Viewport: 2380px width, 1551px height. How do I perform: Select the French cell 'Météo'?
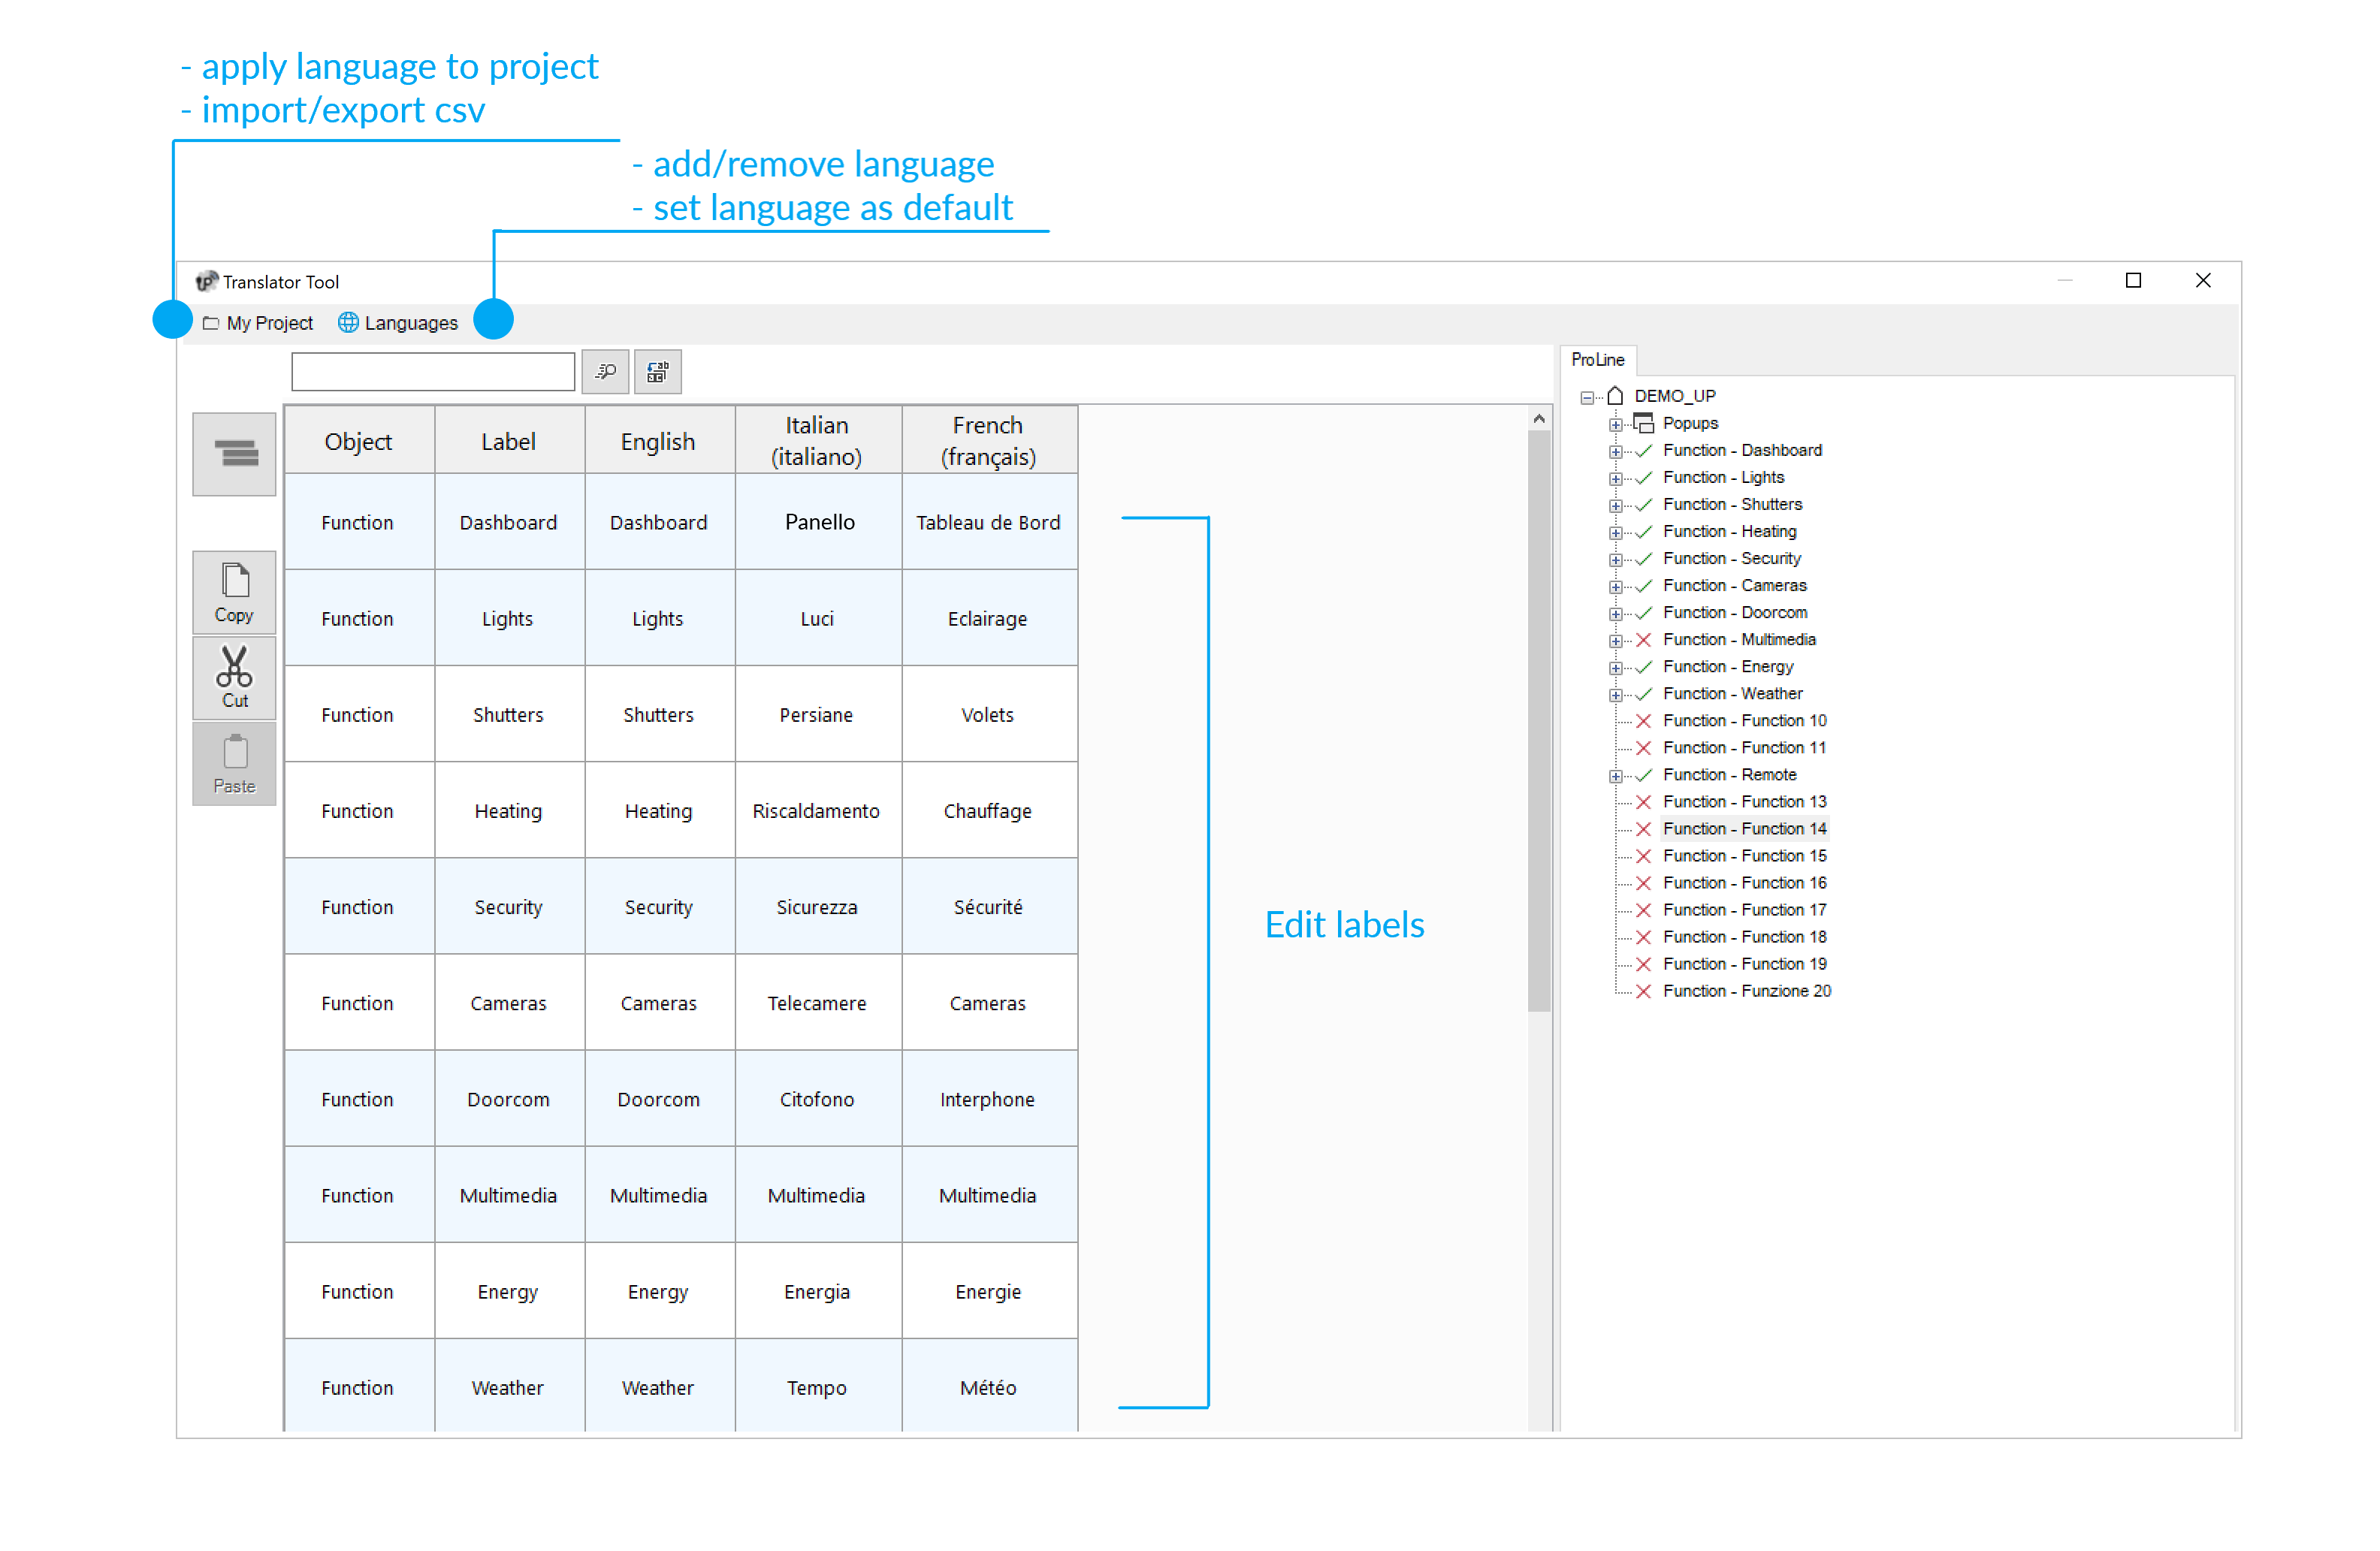(x=989, y=1386)
